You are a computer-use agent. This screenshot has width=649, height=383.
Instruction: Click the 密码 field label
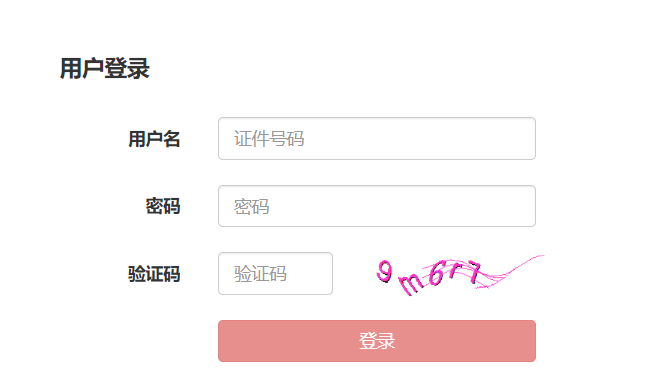pyautogui.click(x=163, y=206)
